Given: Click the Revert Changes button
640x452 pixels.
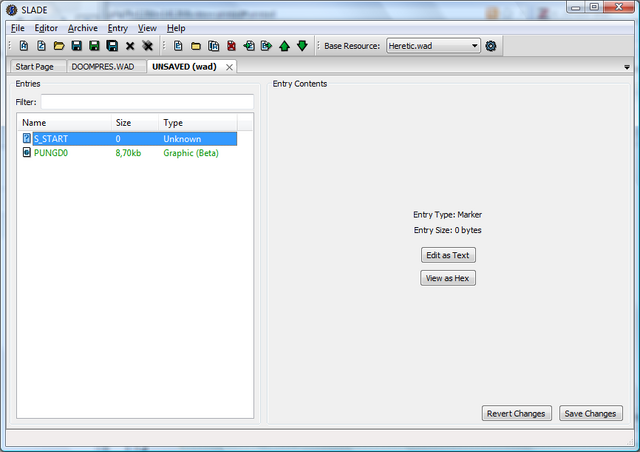Looking at the screenshot, I should [x=516, y=413].
